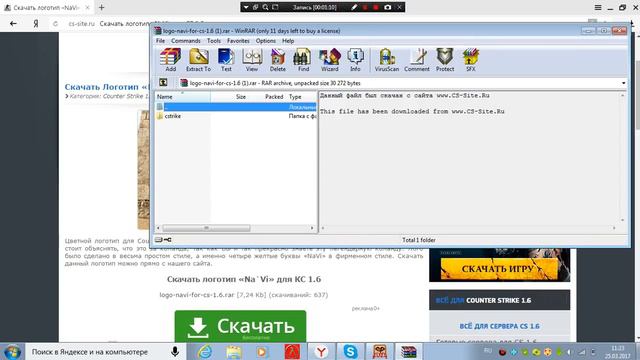Switch to WinRAR on taskbar
This screenshot has height=360, width=640.
pos(408,351)
